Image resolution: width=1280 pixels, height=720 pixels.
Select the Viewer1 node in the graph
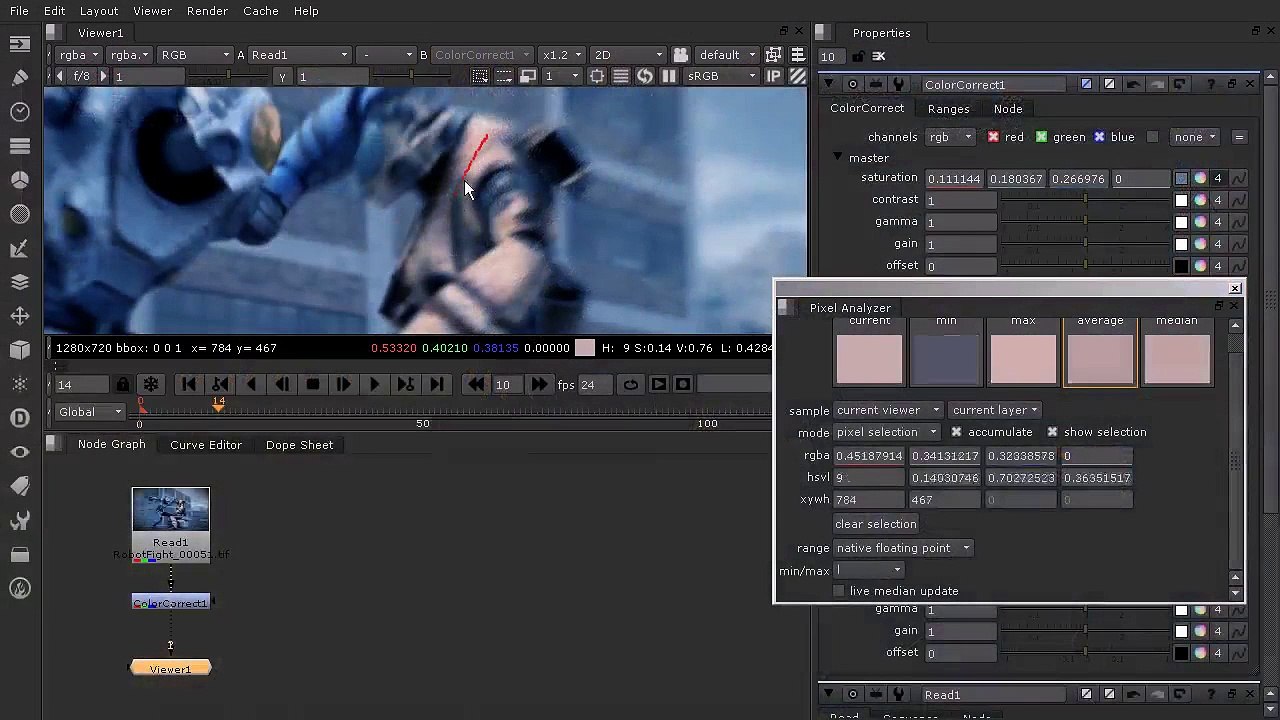coord(171,669)
